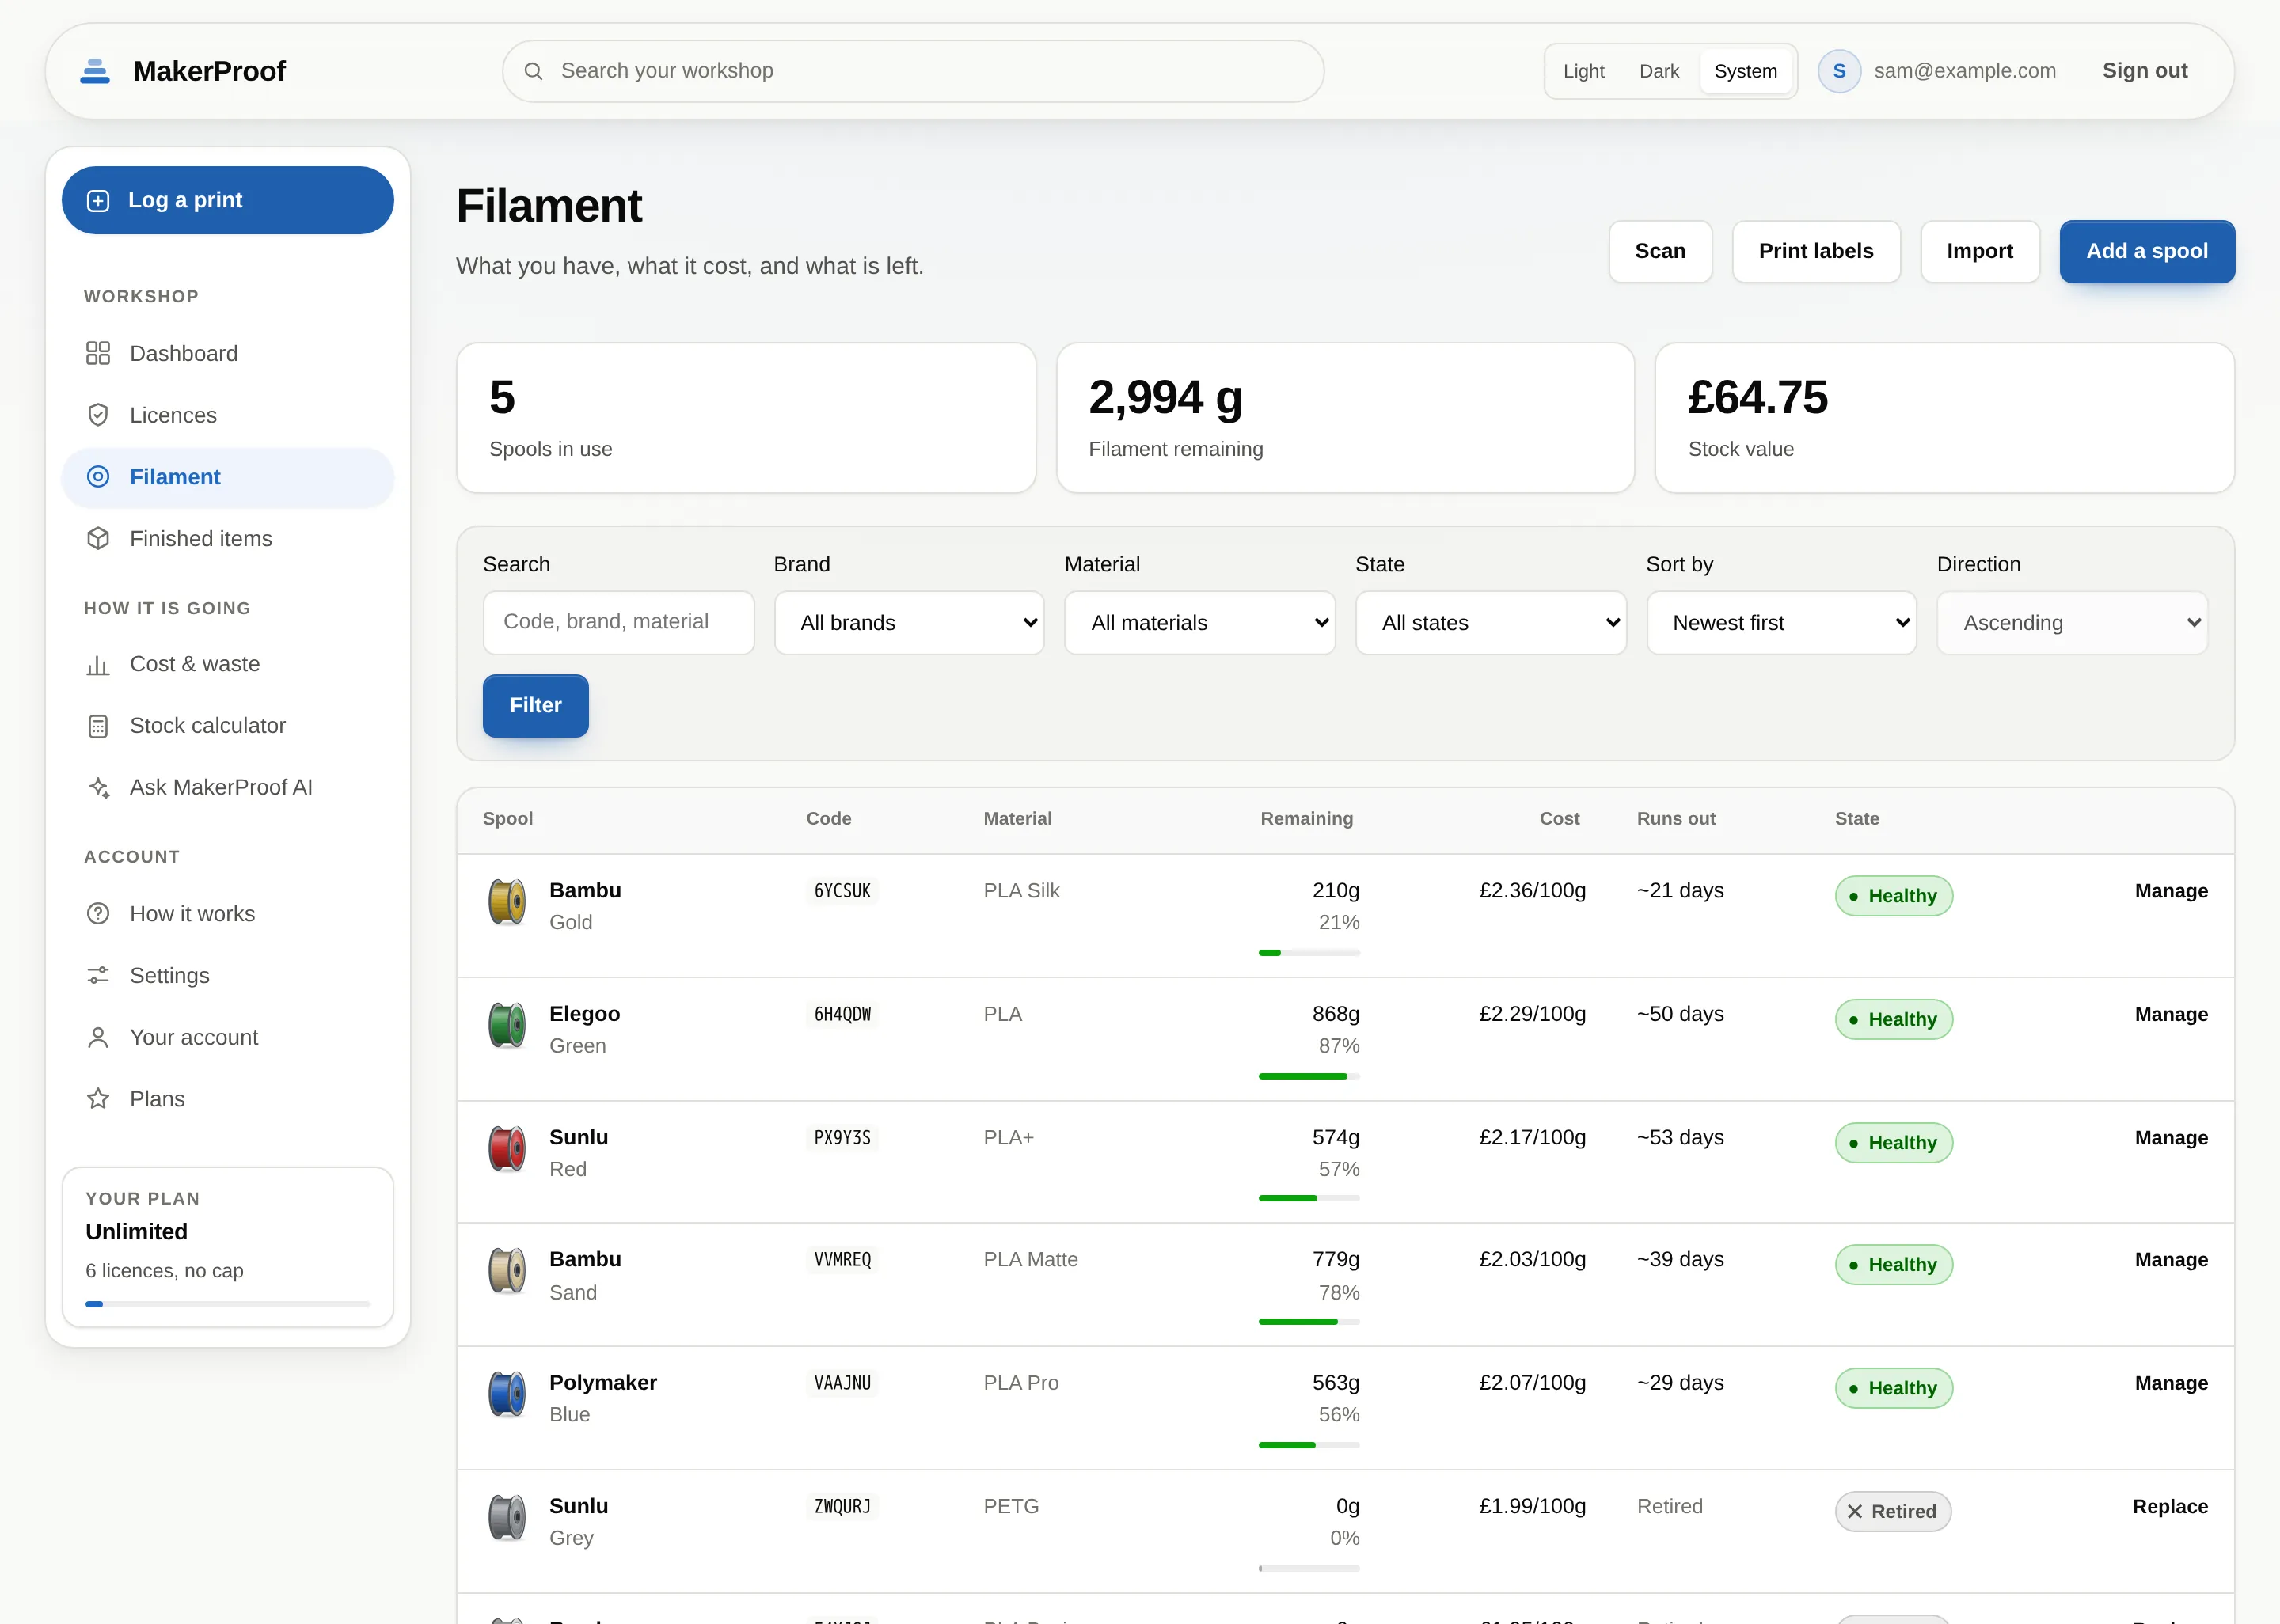2280x1624 pixels.
Task: Open Finished items cube icon
Action: click(x=98, y=538)
